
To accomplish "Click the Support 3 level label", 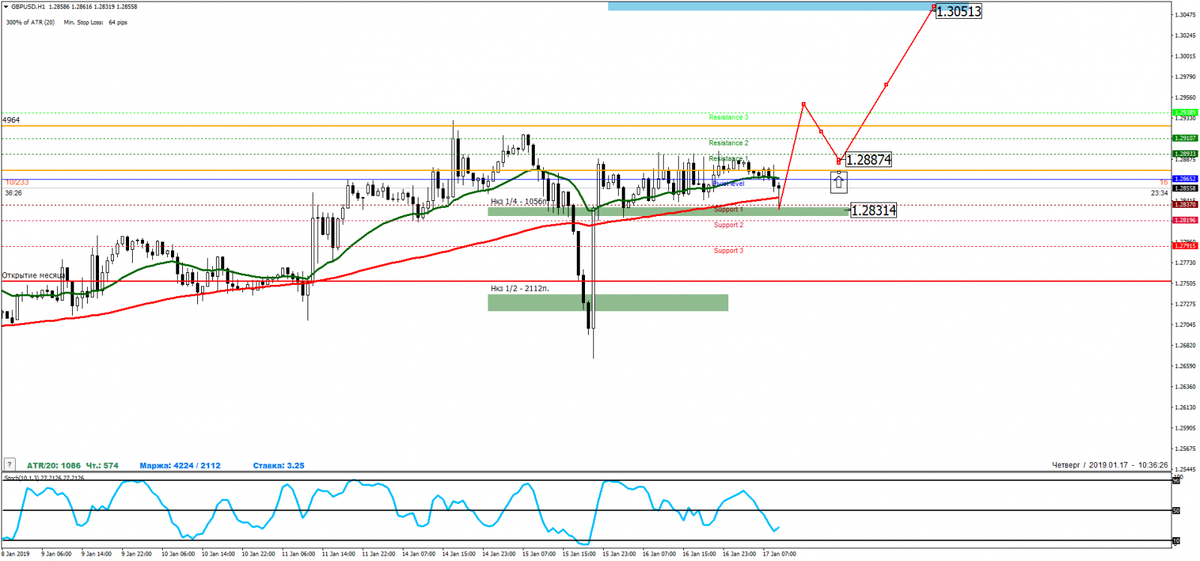I will [728, 250].
